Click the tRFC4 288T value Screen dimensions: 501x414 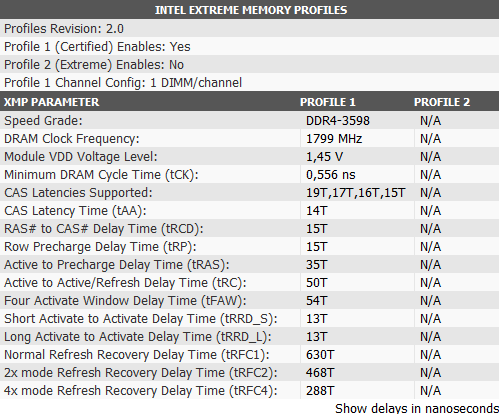pyautogui.click(x=320, y=391)
